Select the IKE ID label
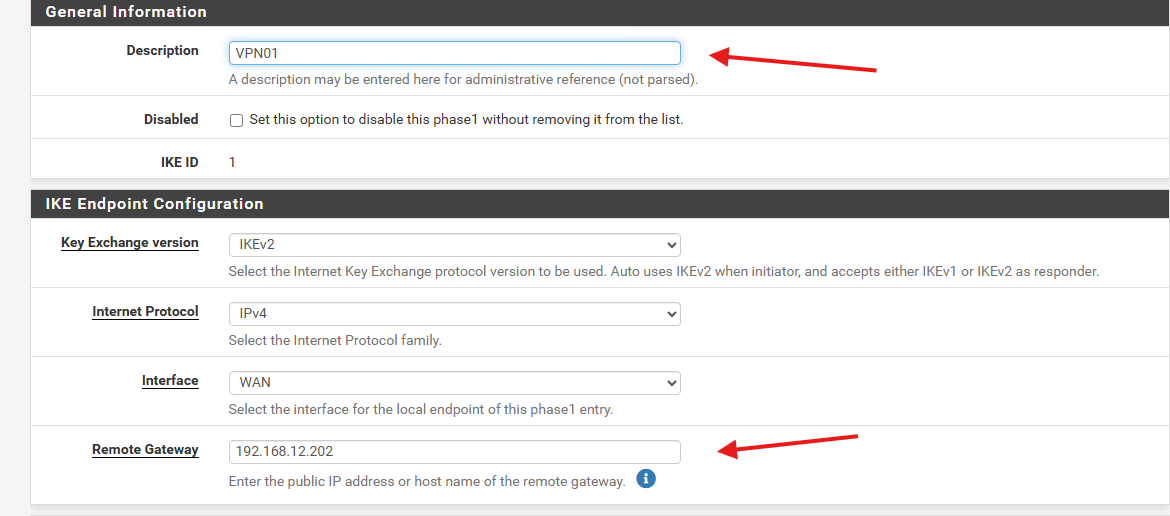 point(180,162)
